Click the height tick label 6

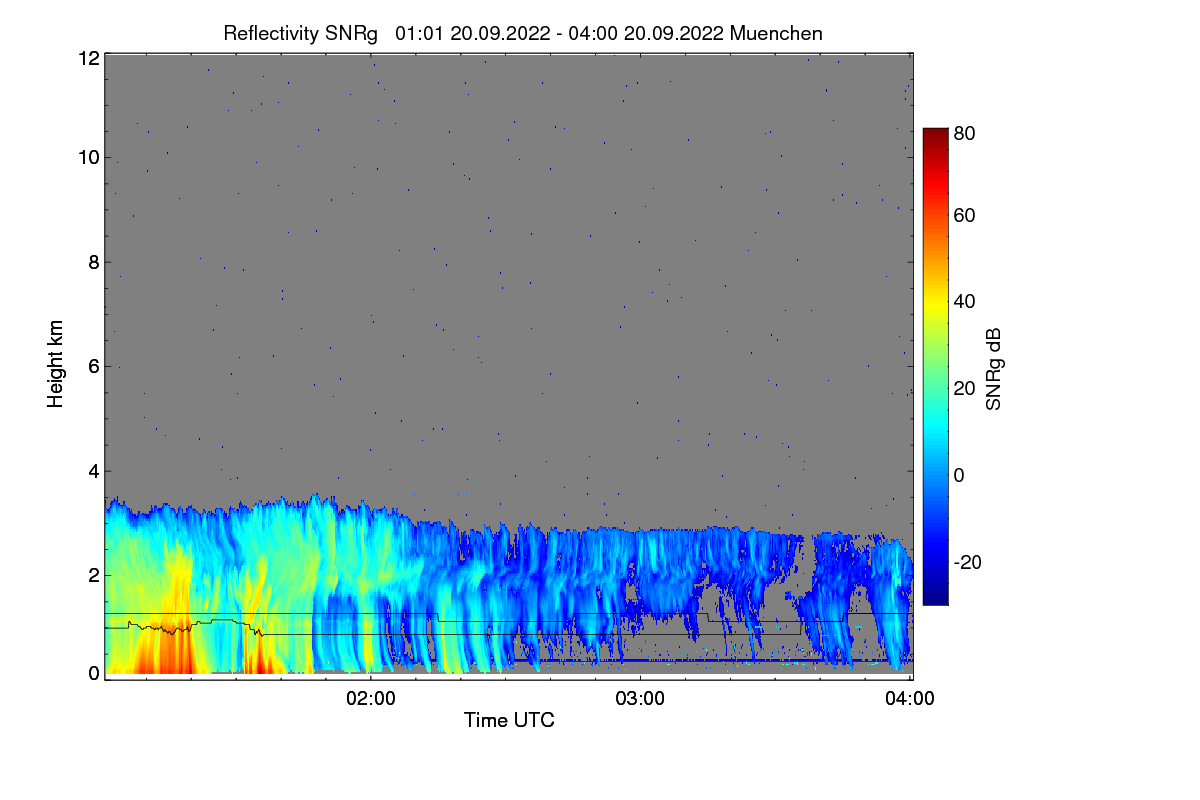pos(93,367)
